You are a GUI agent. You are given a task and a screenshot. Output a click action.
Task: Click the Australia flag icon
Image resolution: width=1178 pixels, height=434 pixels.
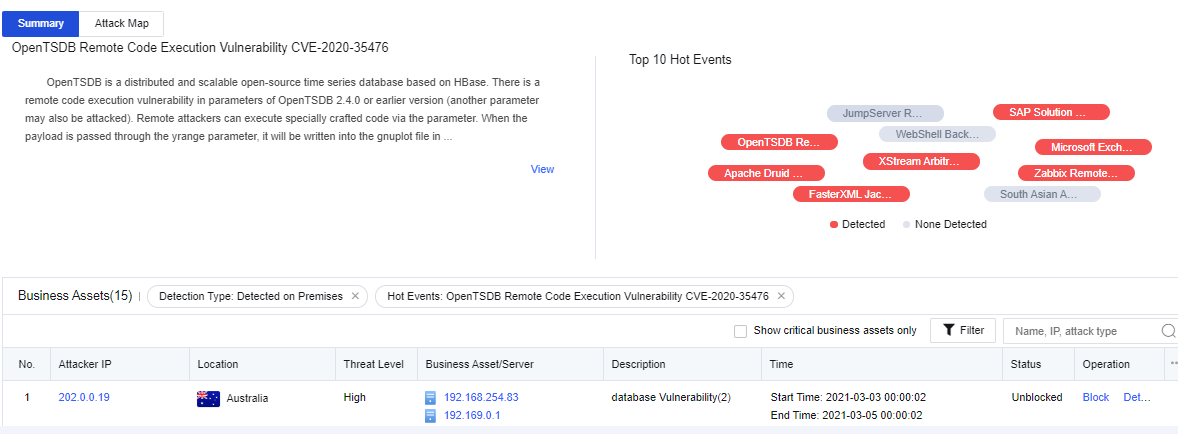[208, 399]
